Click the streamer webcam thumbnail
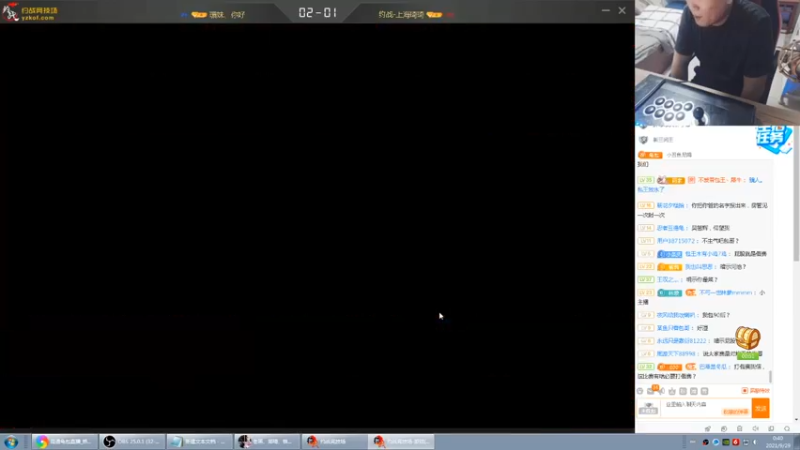This screenshot has height=450, width=800. [717, 62]
